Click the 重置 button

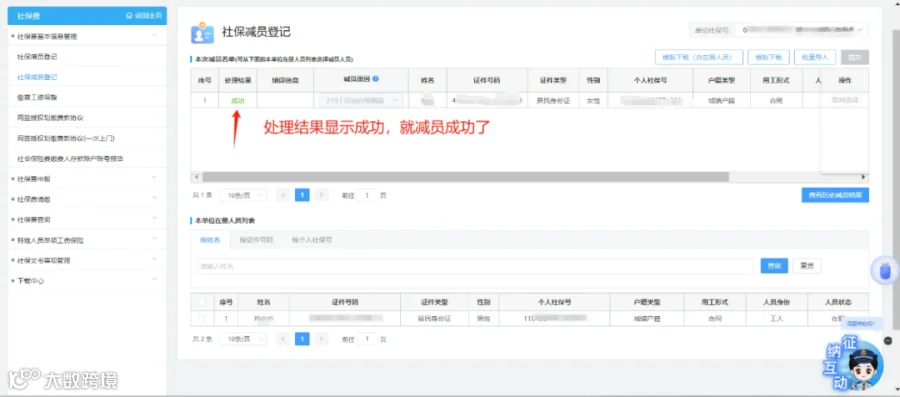807,266
